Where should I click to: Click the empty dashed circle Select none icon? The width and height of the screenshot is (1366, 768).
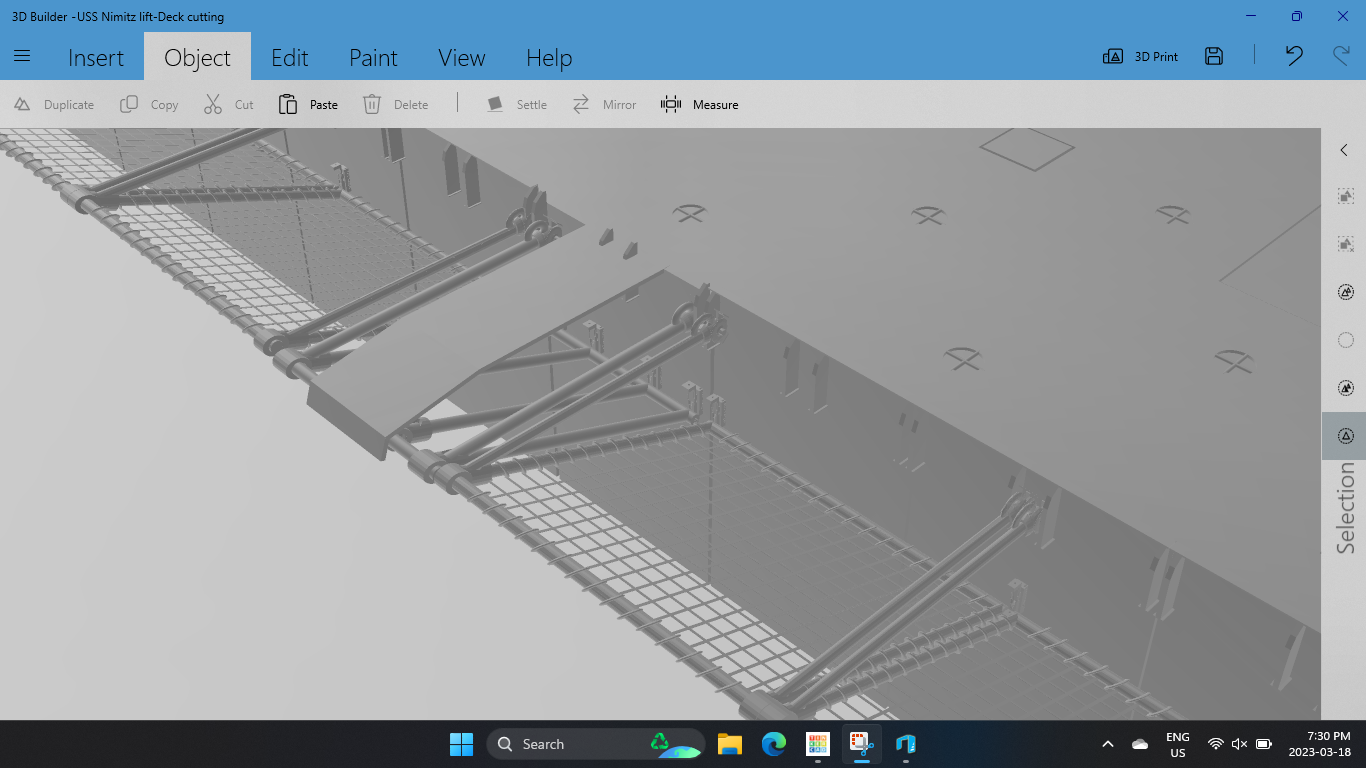coord(1346,340)
